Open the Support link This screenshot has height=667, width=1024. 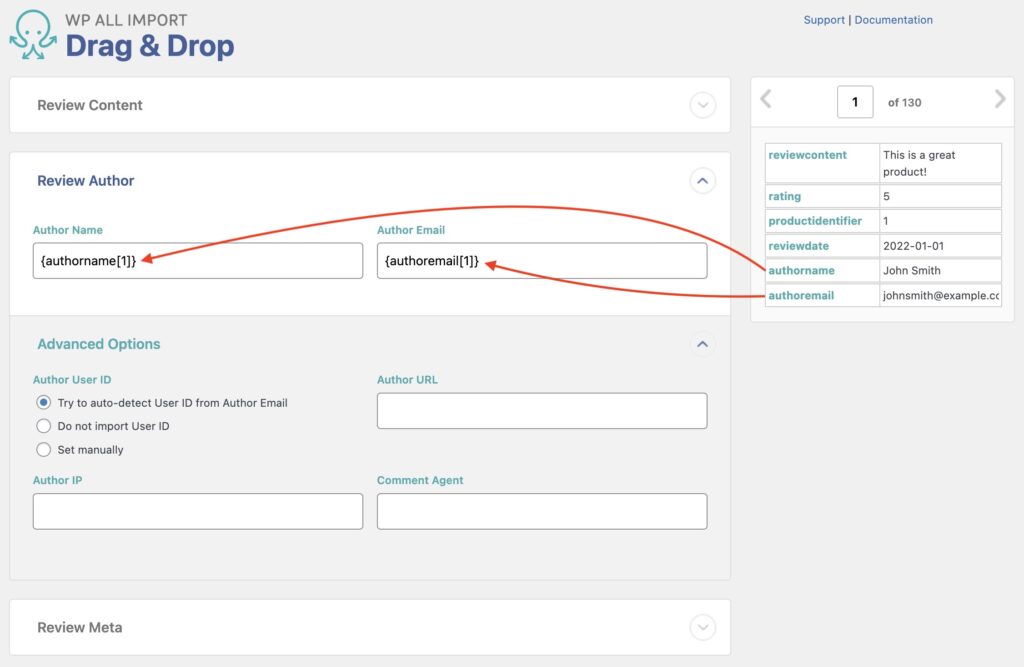823,19
